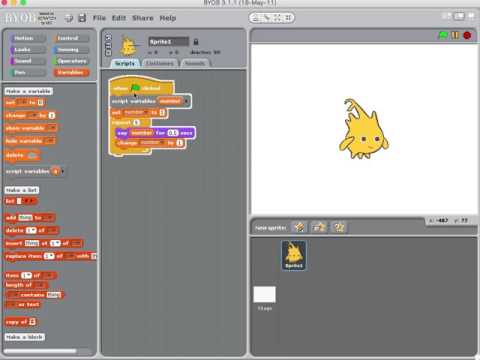Switch to small stage view mode
Viewport: 480px width, 360px height.
(x=447, y=16)
